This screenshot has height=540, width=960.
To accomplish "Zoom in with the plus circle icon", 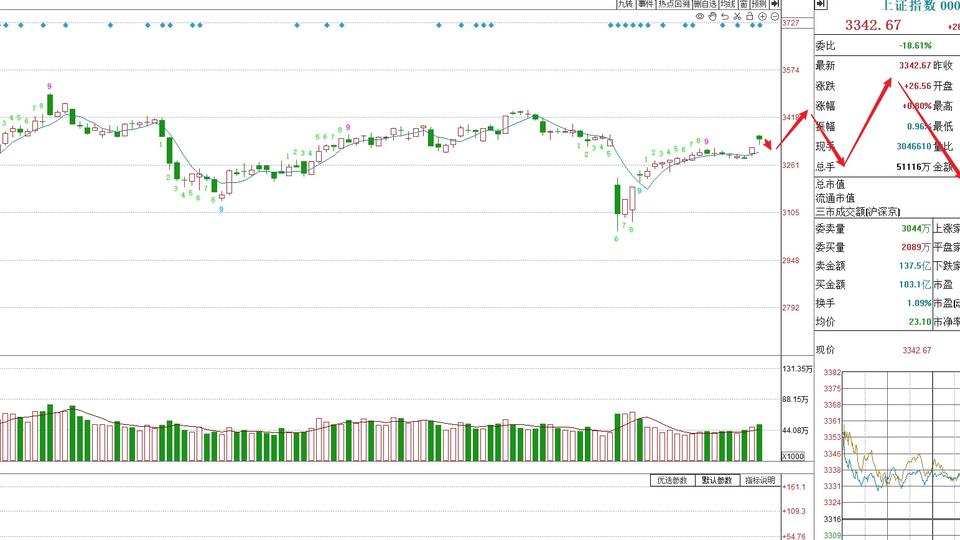I will (762, 17).
